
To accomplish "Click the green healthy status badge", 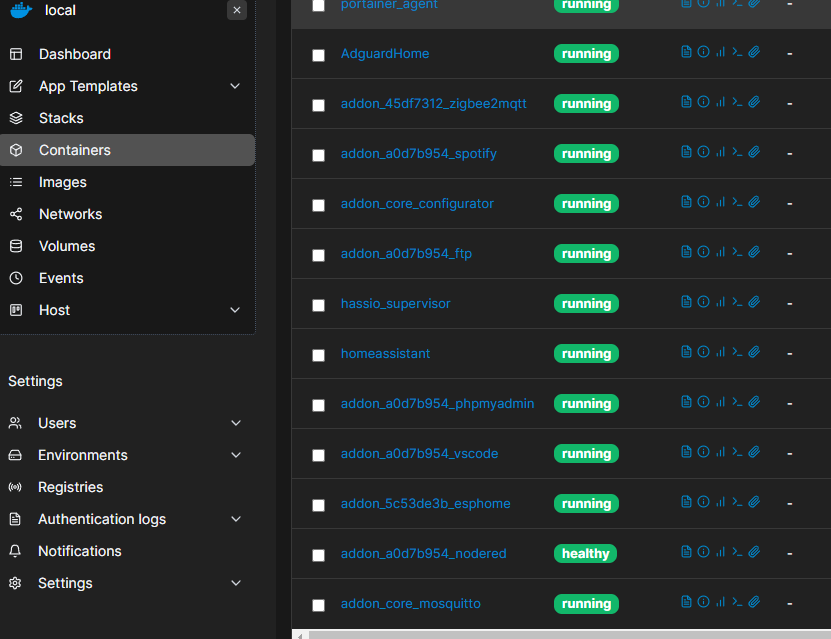I will [586, 553].
